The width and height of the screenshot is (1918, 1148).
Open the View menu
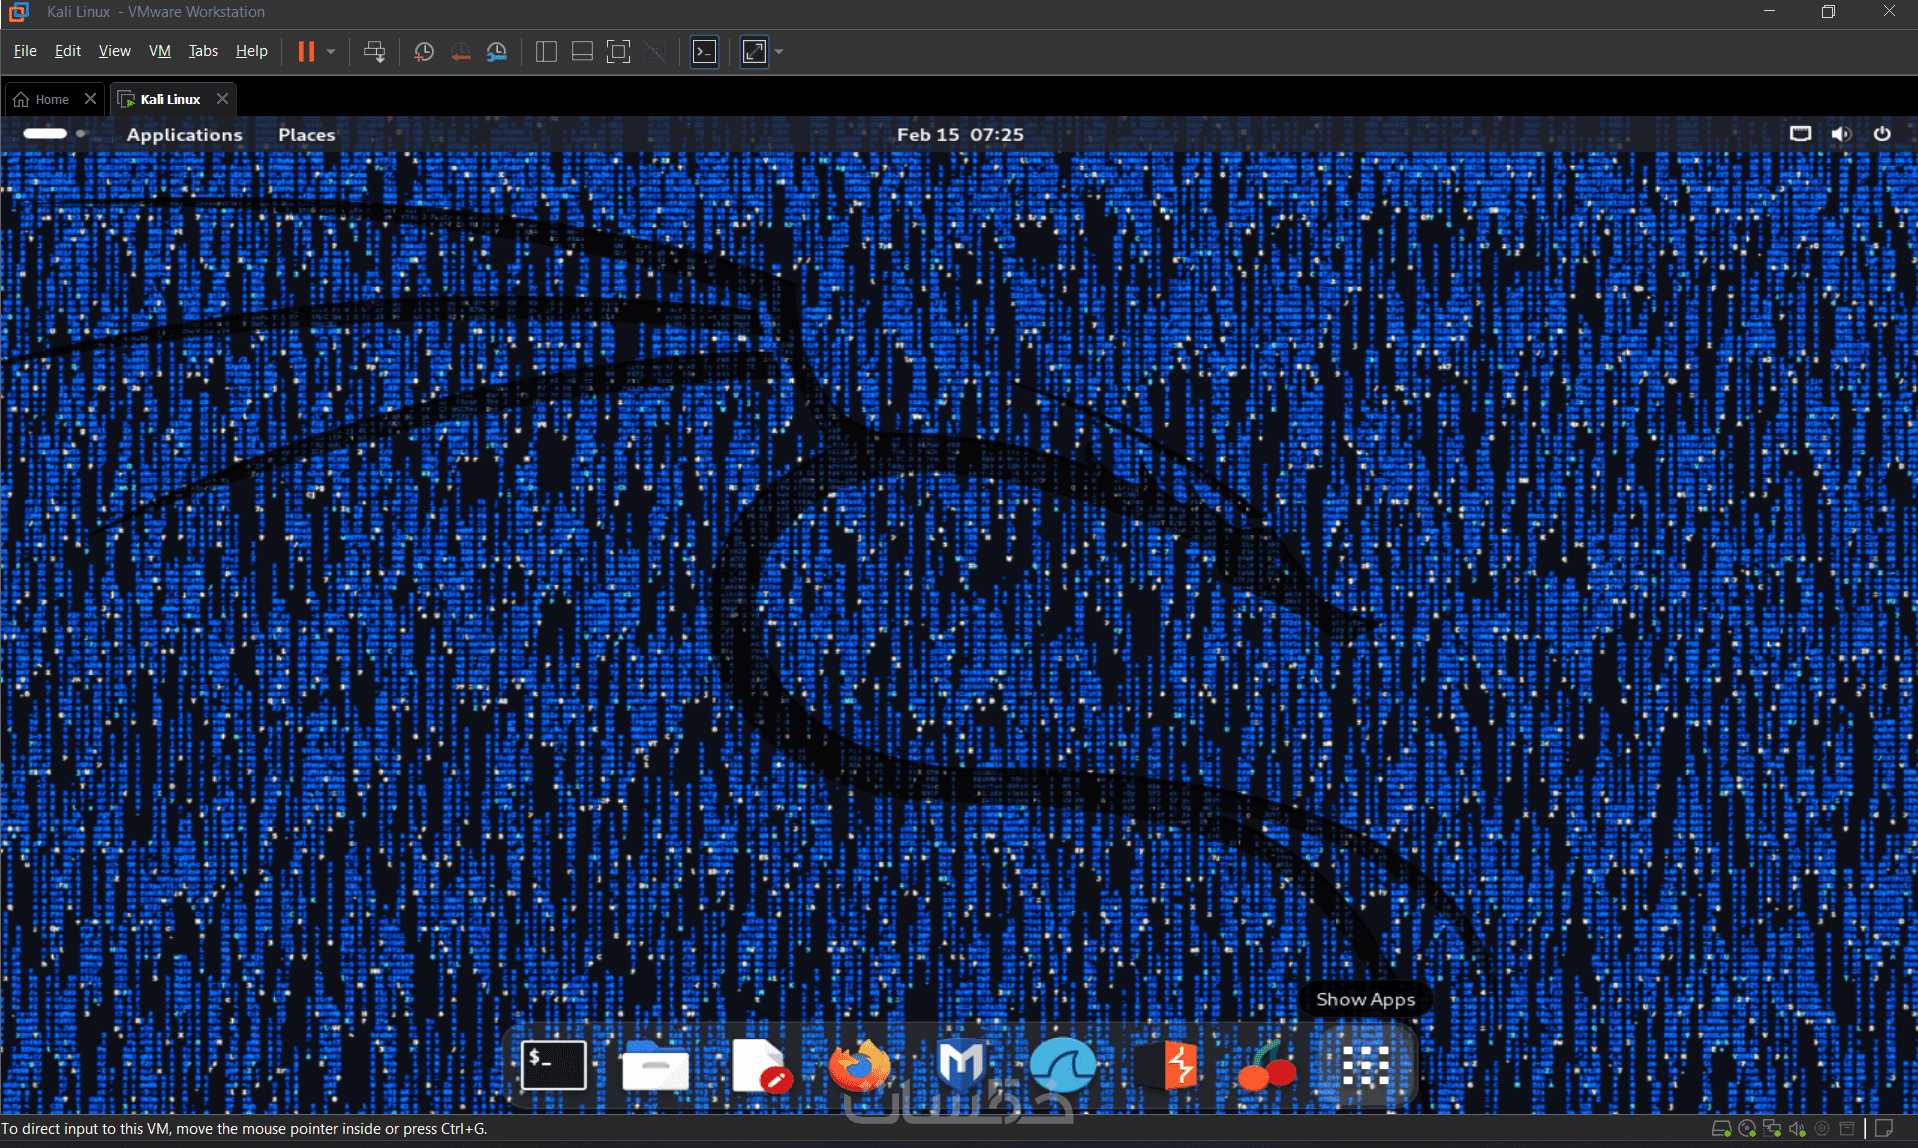coord(114,51)
